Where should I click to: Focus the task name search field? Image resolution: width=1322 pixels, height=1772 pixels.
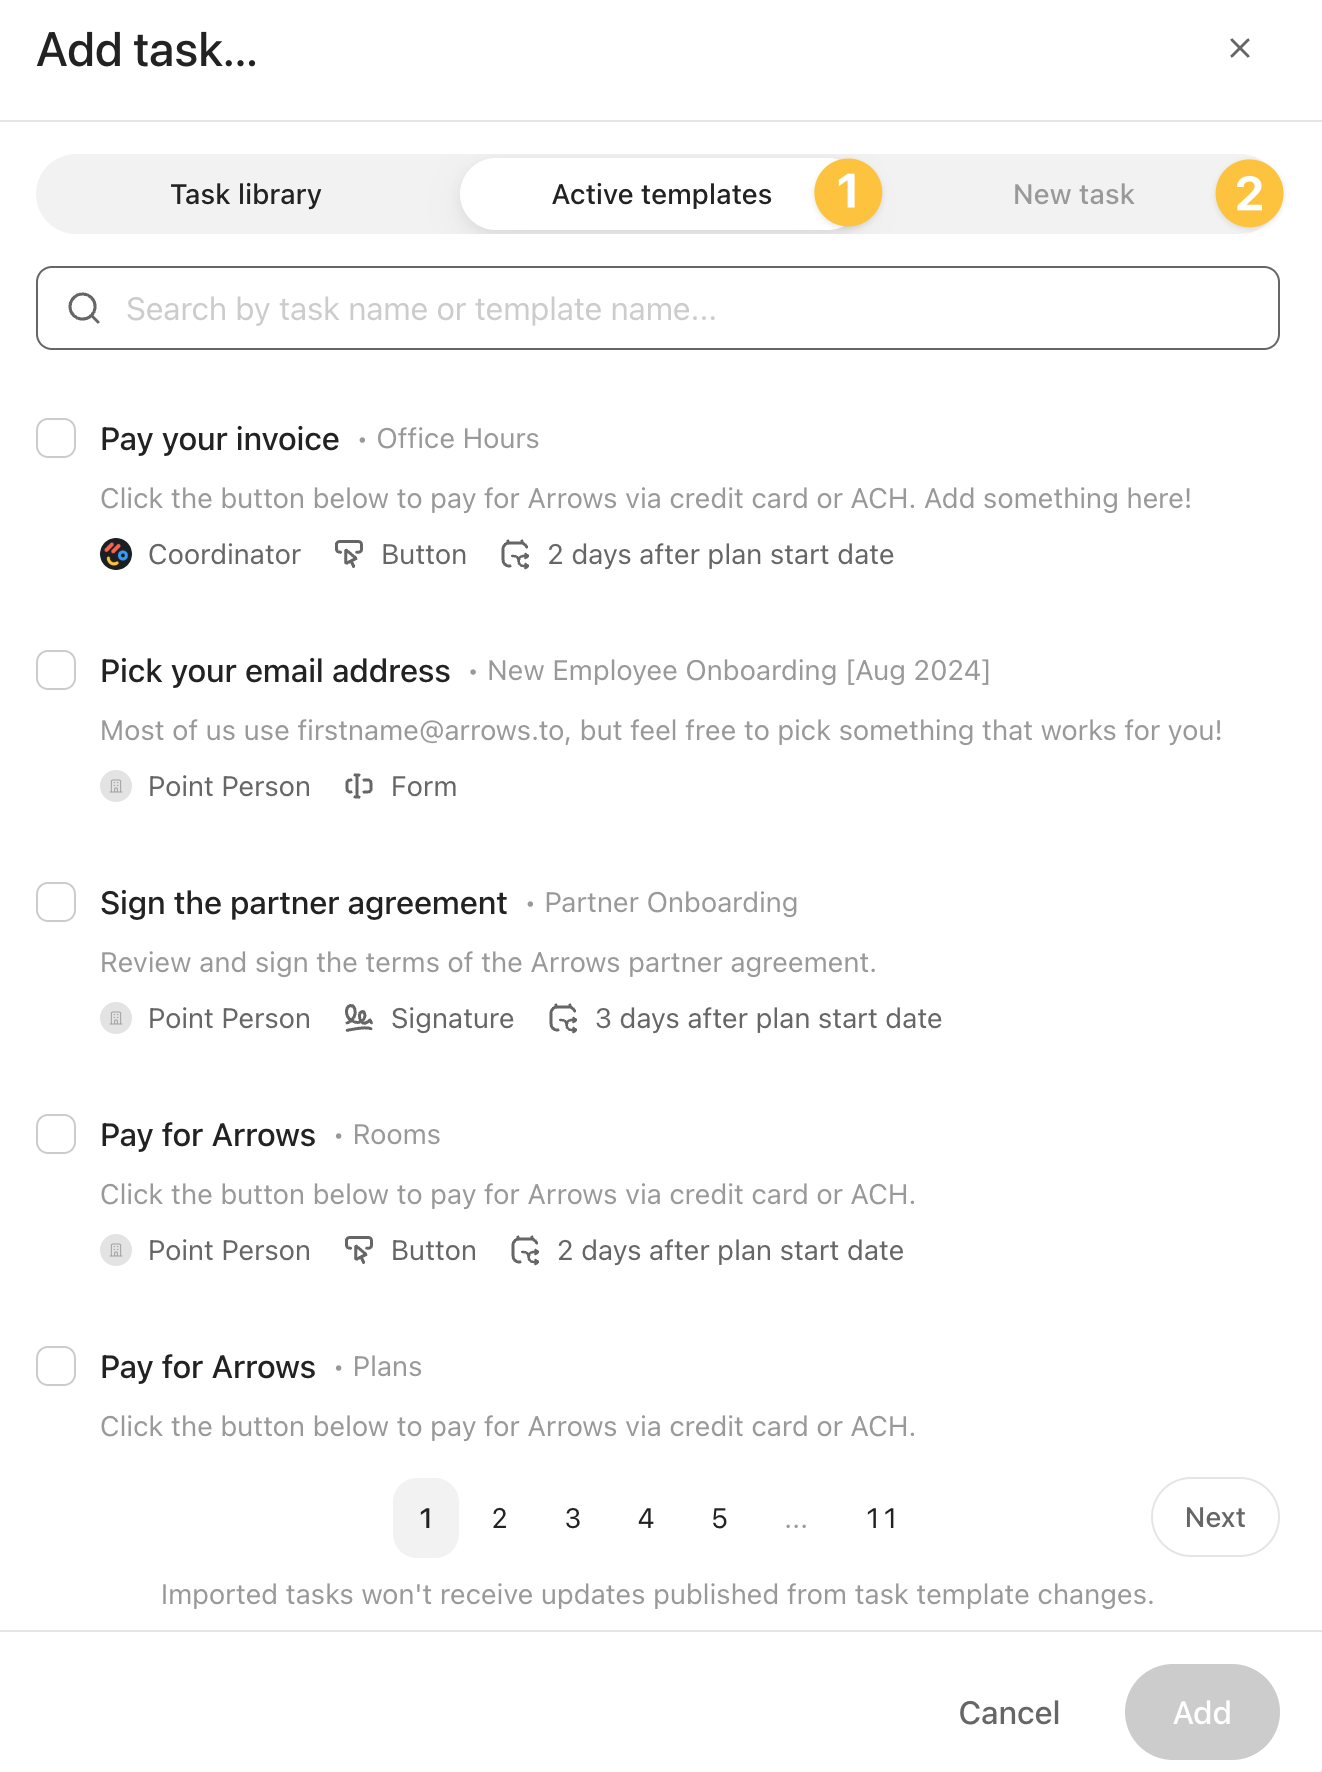pos(680,308)
